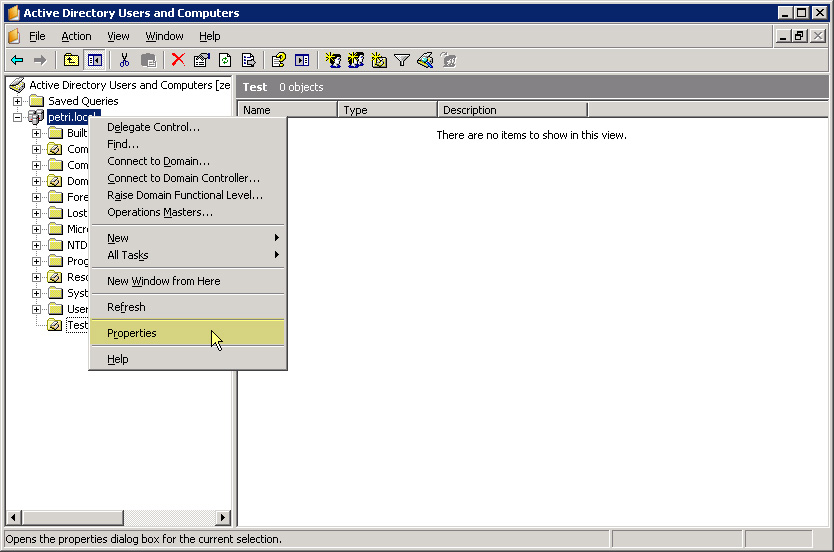
Task: Expand the Built folder node
Action: (x=36, y=133)
